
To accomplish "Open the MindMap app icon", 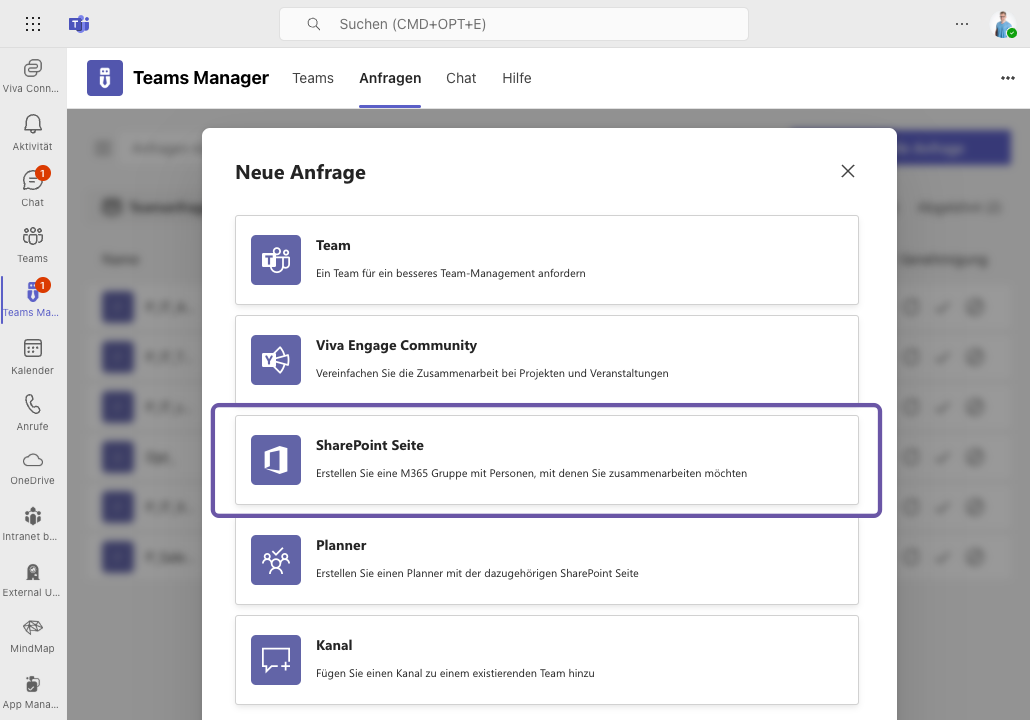I will click(33, 634).
